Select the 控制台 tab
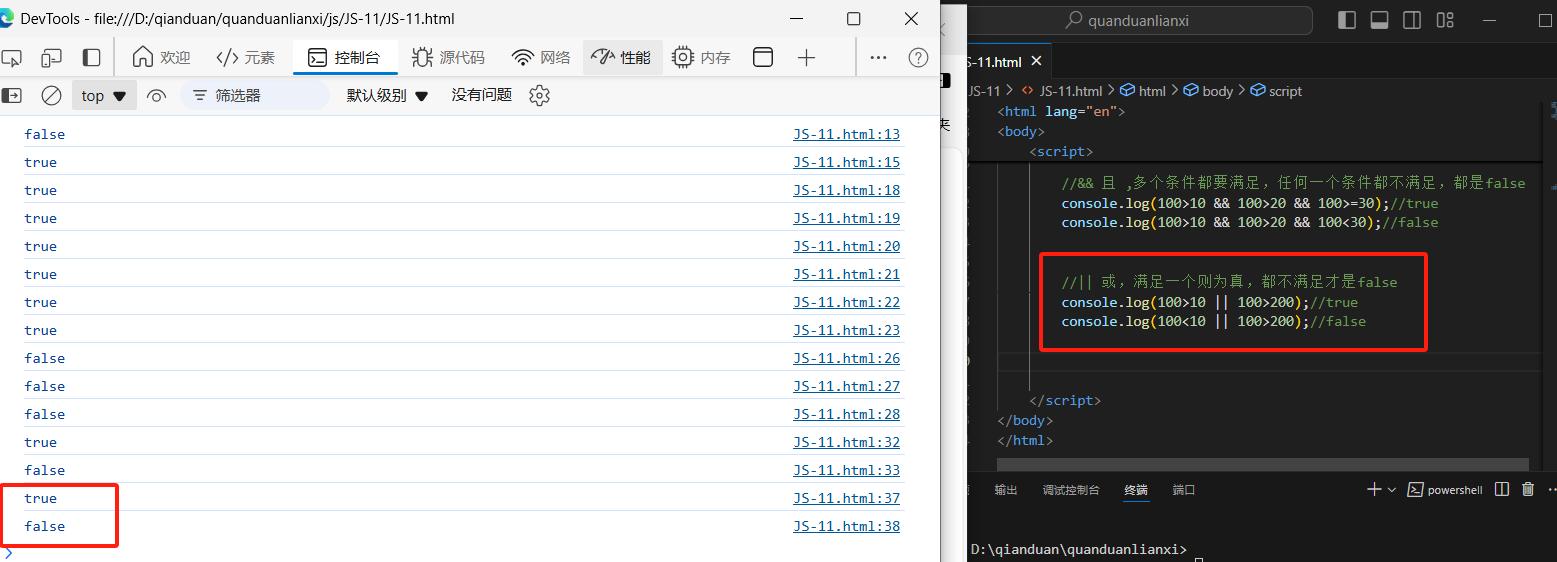Image resolution: width=1557 pixels, height=562 pixels. point(345,57)
